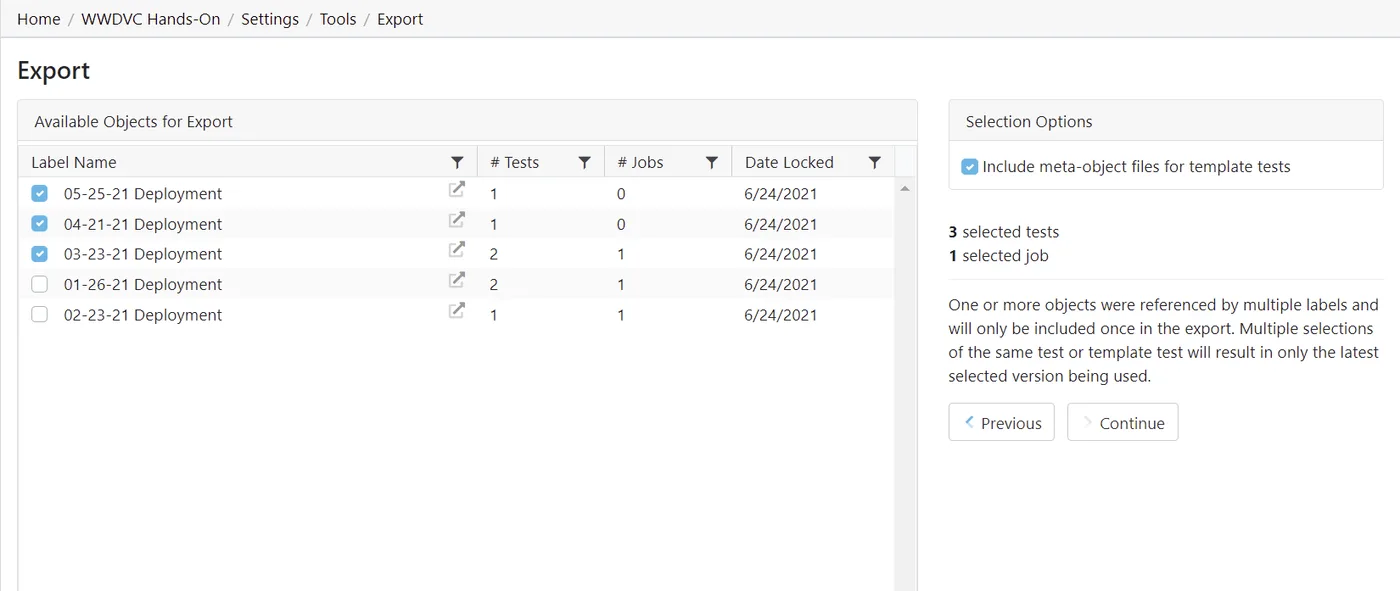Screen dimensions: 1400x591
Task: Check the 01-26-21 Deployment checkbox
Action: coord(40,284)
